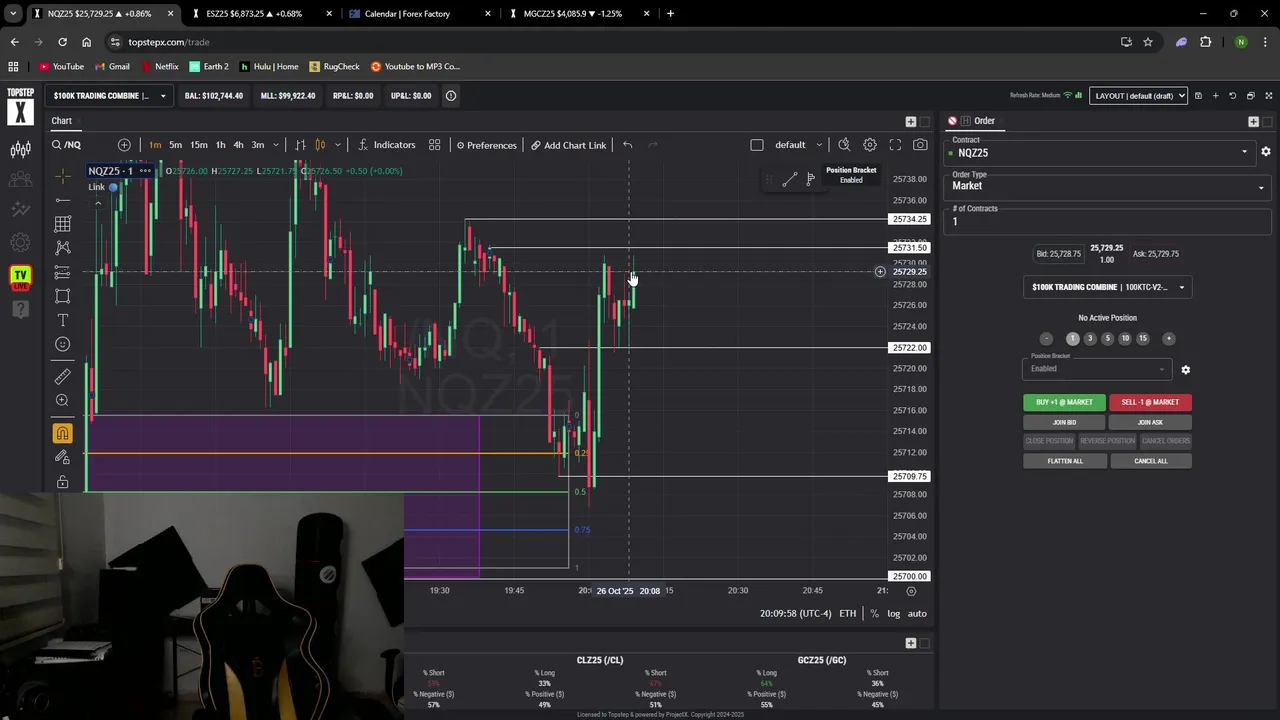Select 15 contracts quantity preset
1280x720 pixels.
point(1143,339)
